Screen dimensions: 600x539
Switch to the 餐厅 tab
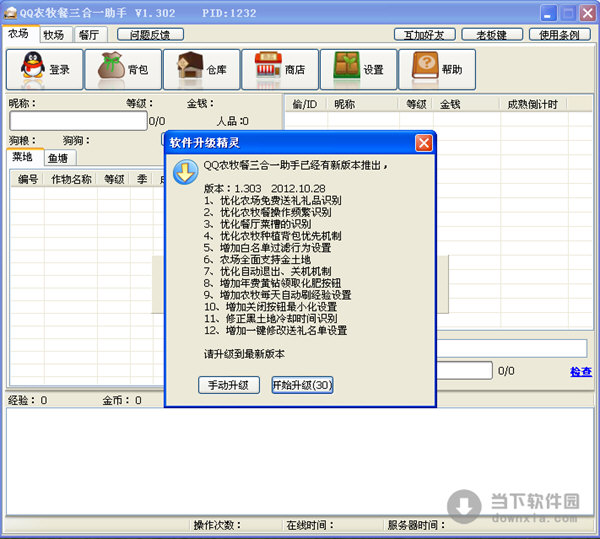(x=89, y=35)
